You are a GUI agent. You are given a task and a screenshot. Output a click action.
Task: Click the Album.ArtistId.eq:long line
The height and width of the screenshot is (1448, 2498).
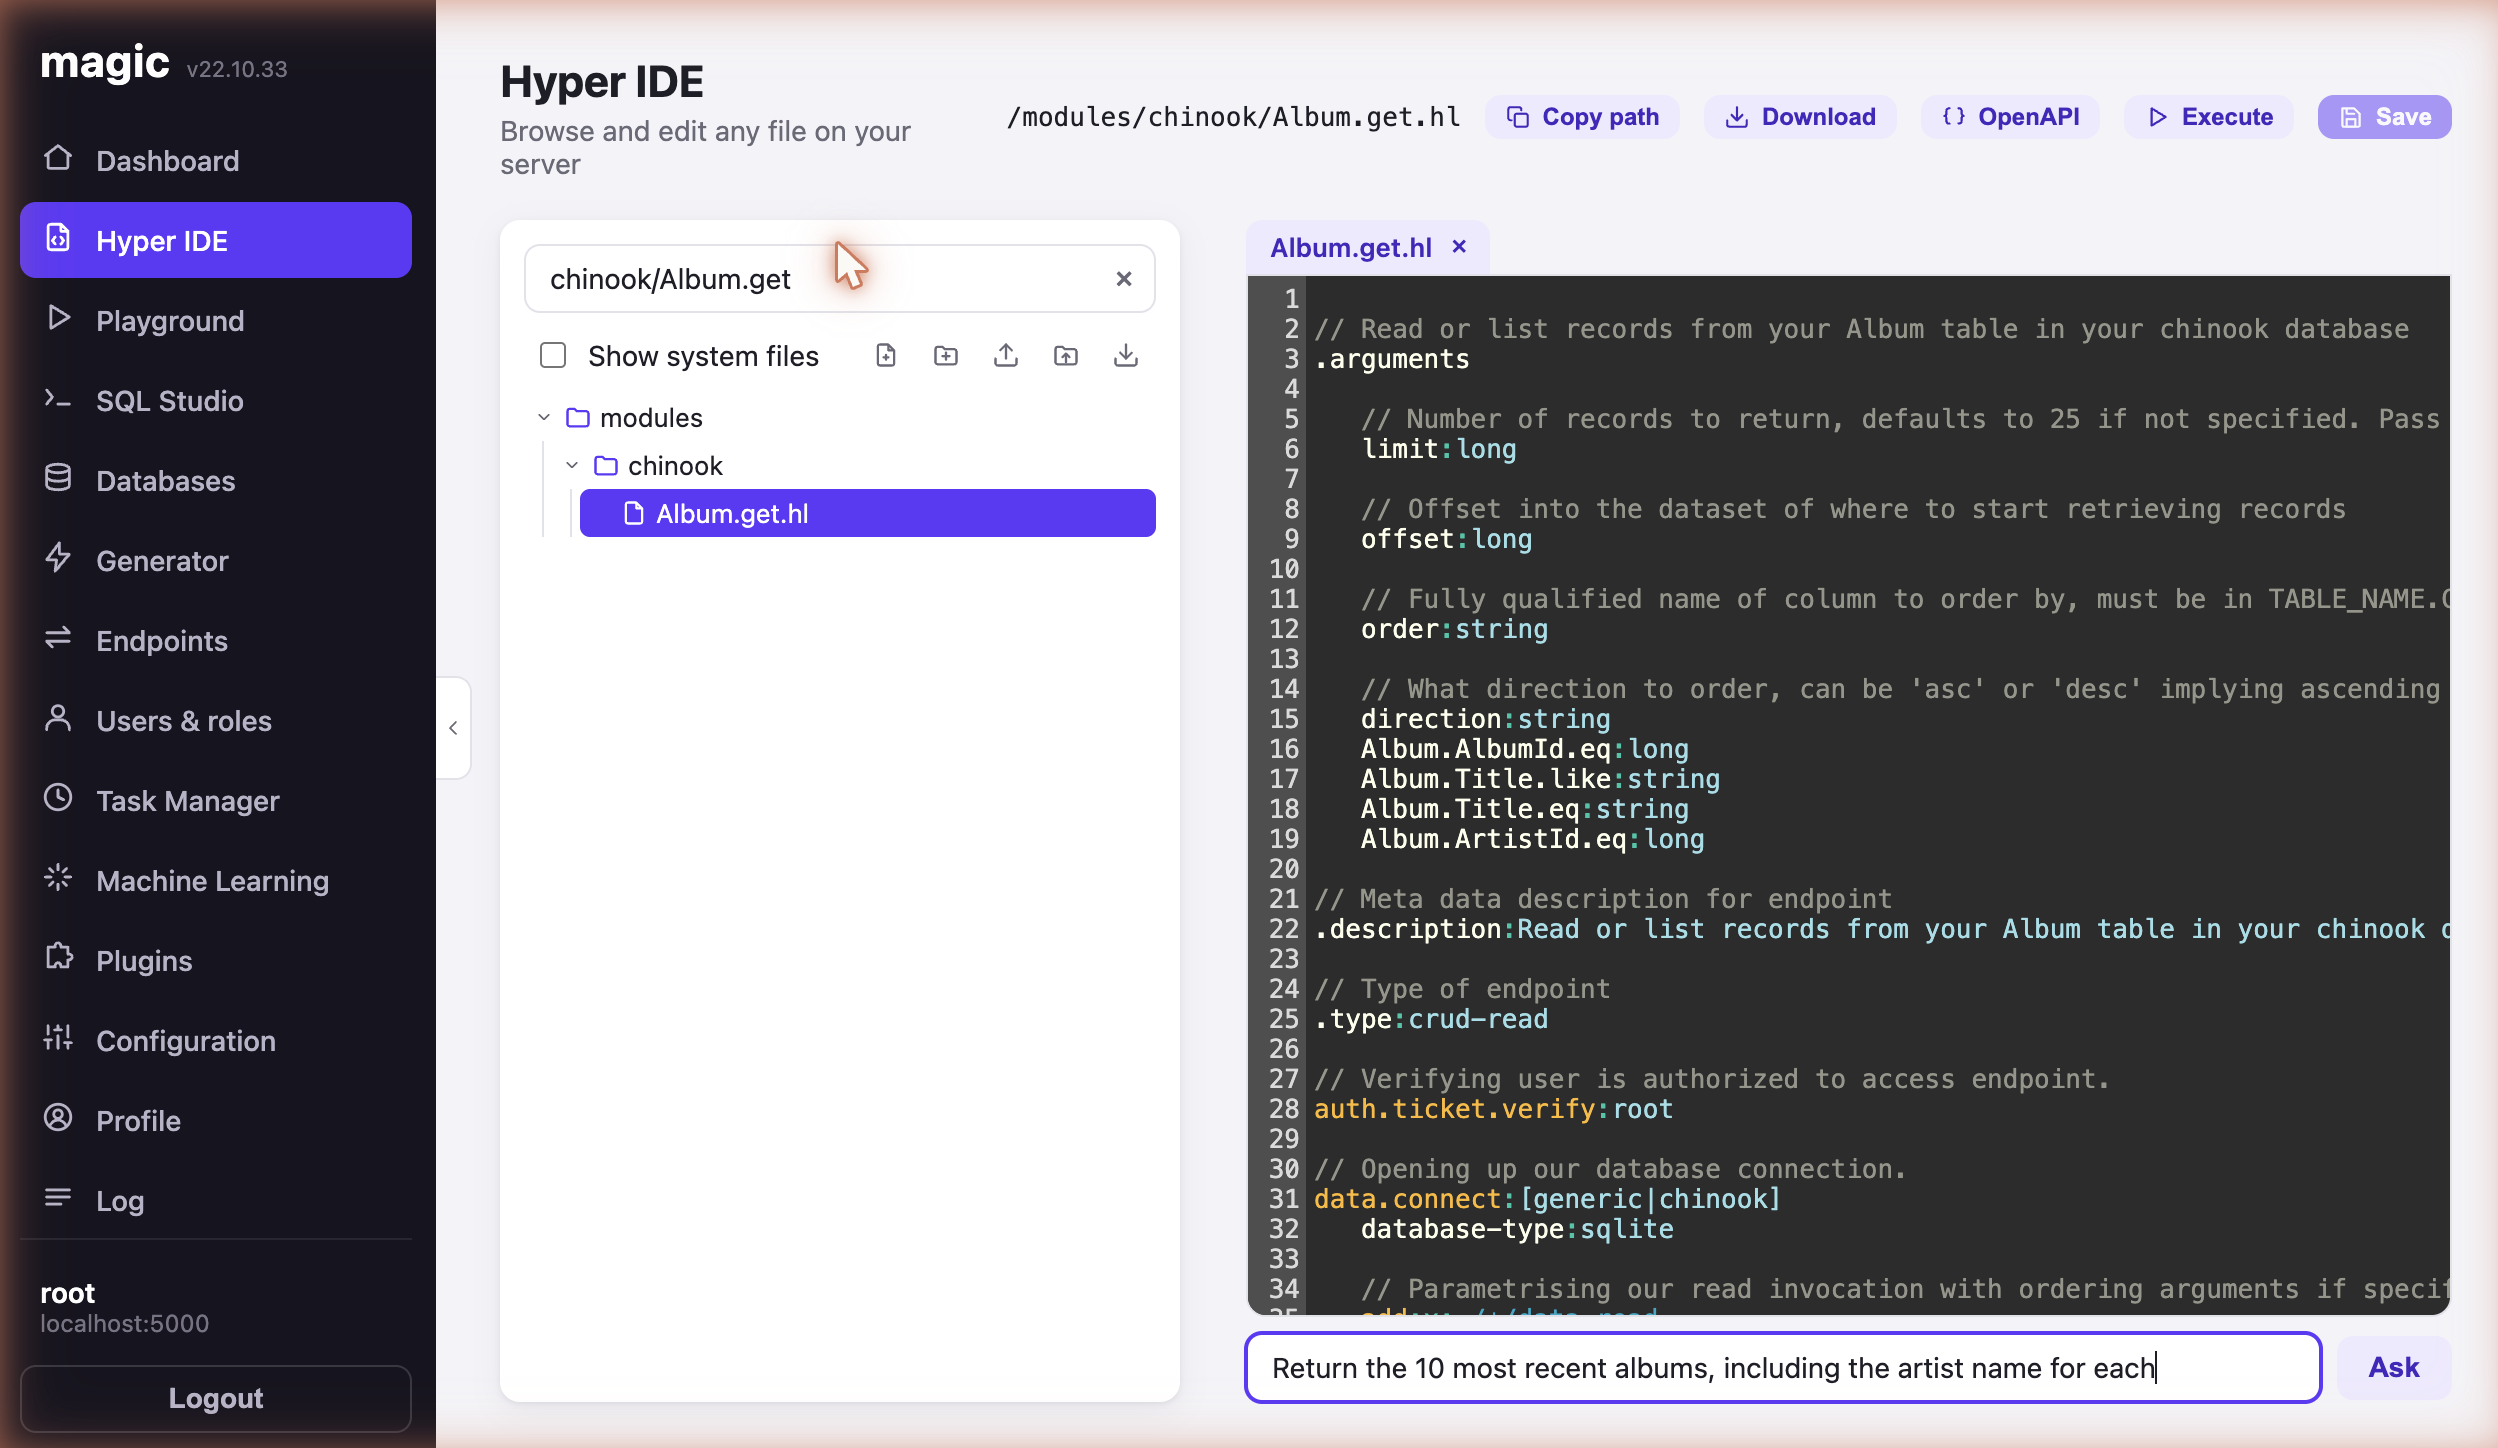[x=1533, y=839]
